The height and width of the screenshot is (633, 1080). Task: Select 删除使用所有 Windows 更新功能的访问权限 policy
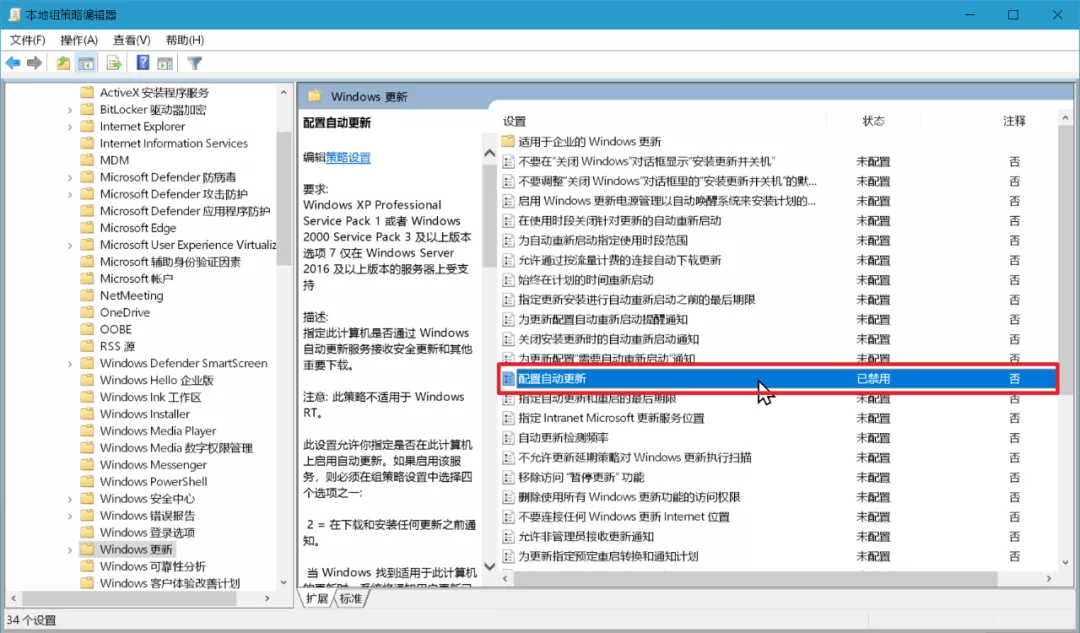[629, 497]
